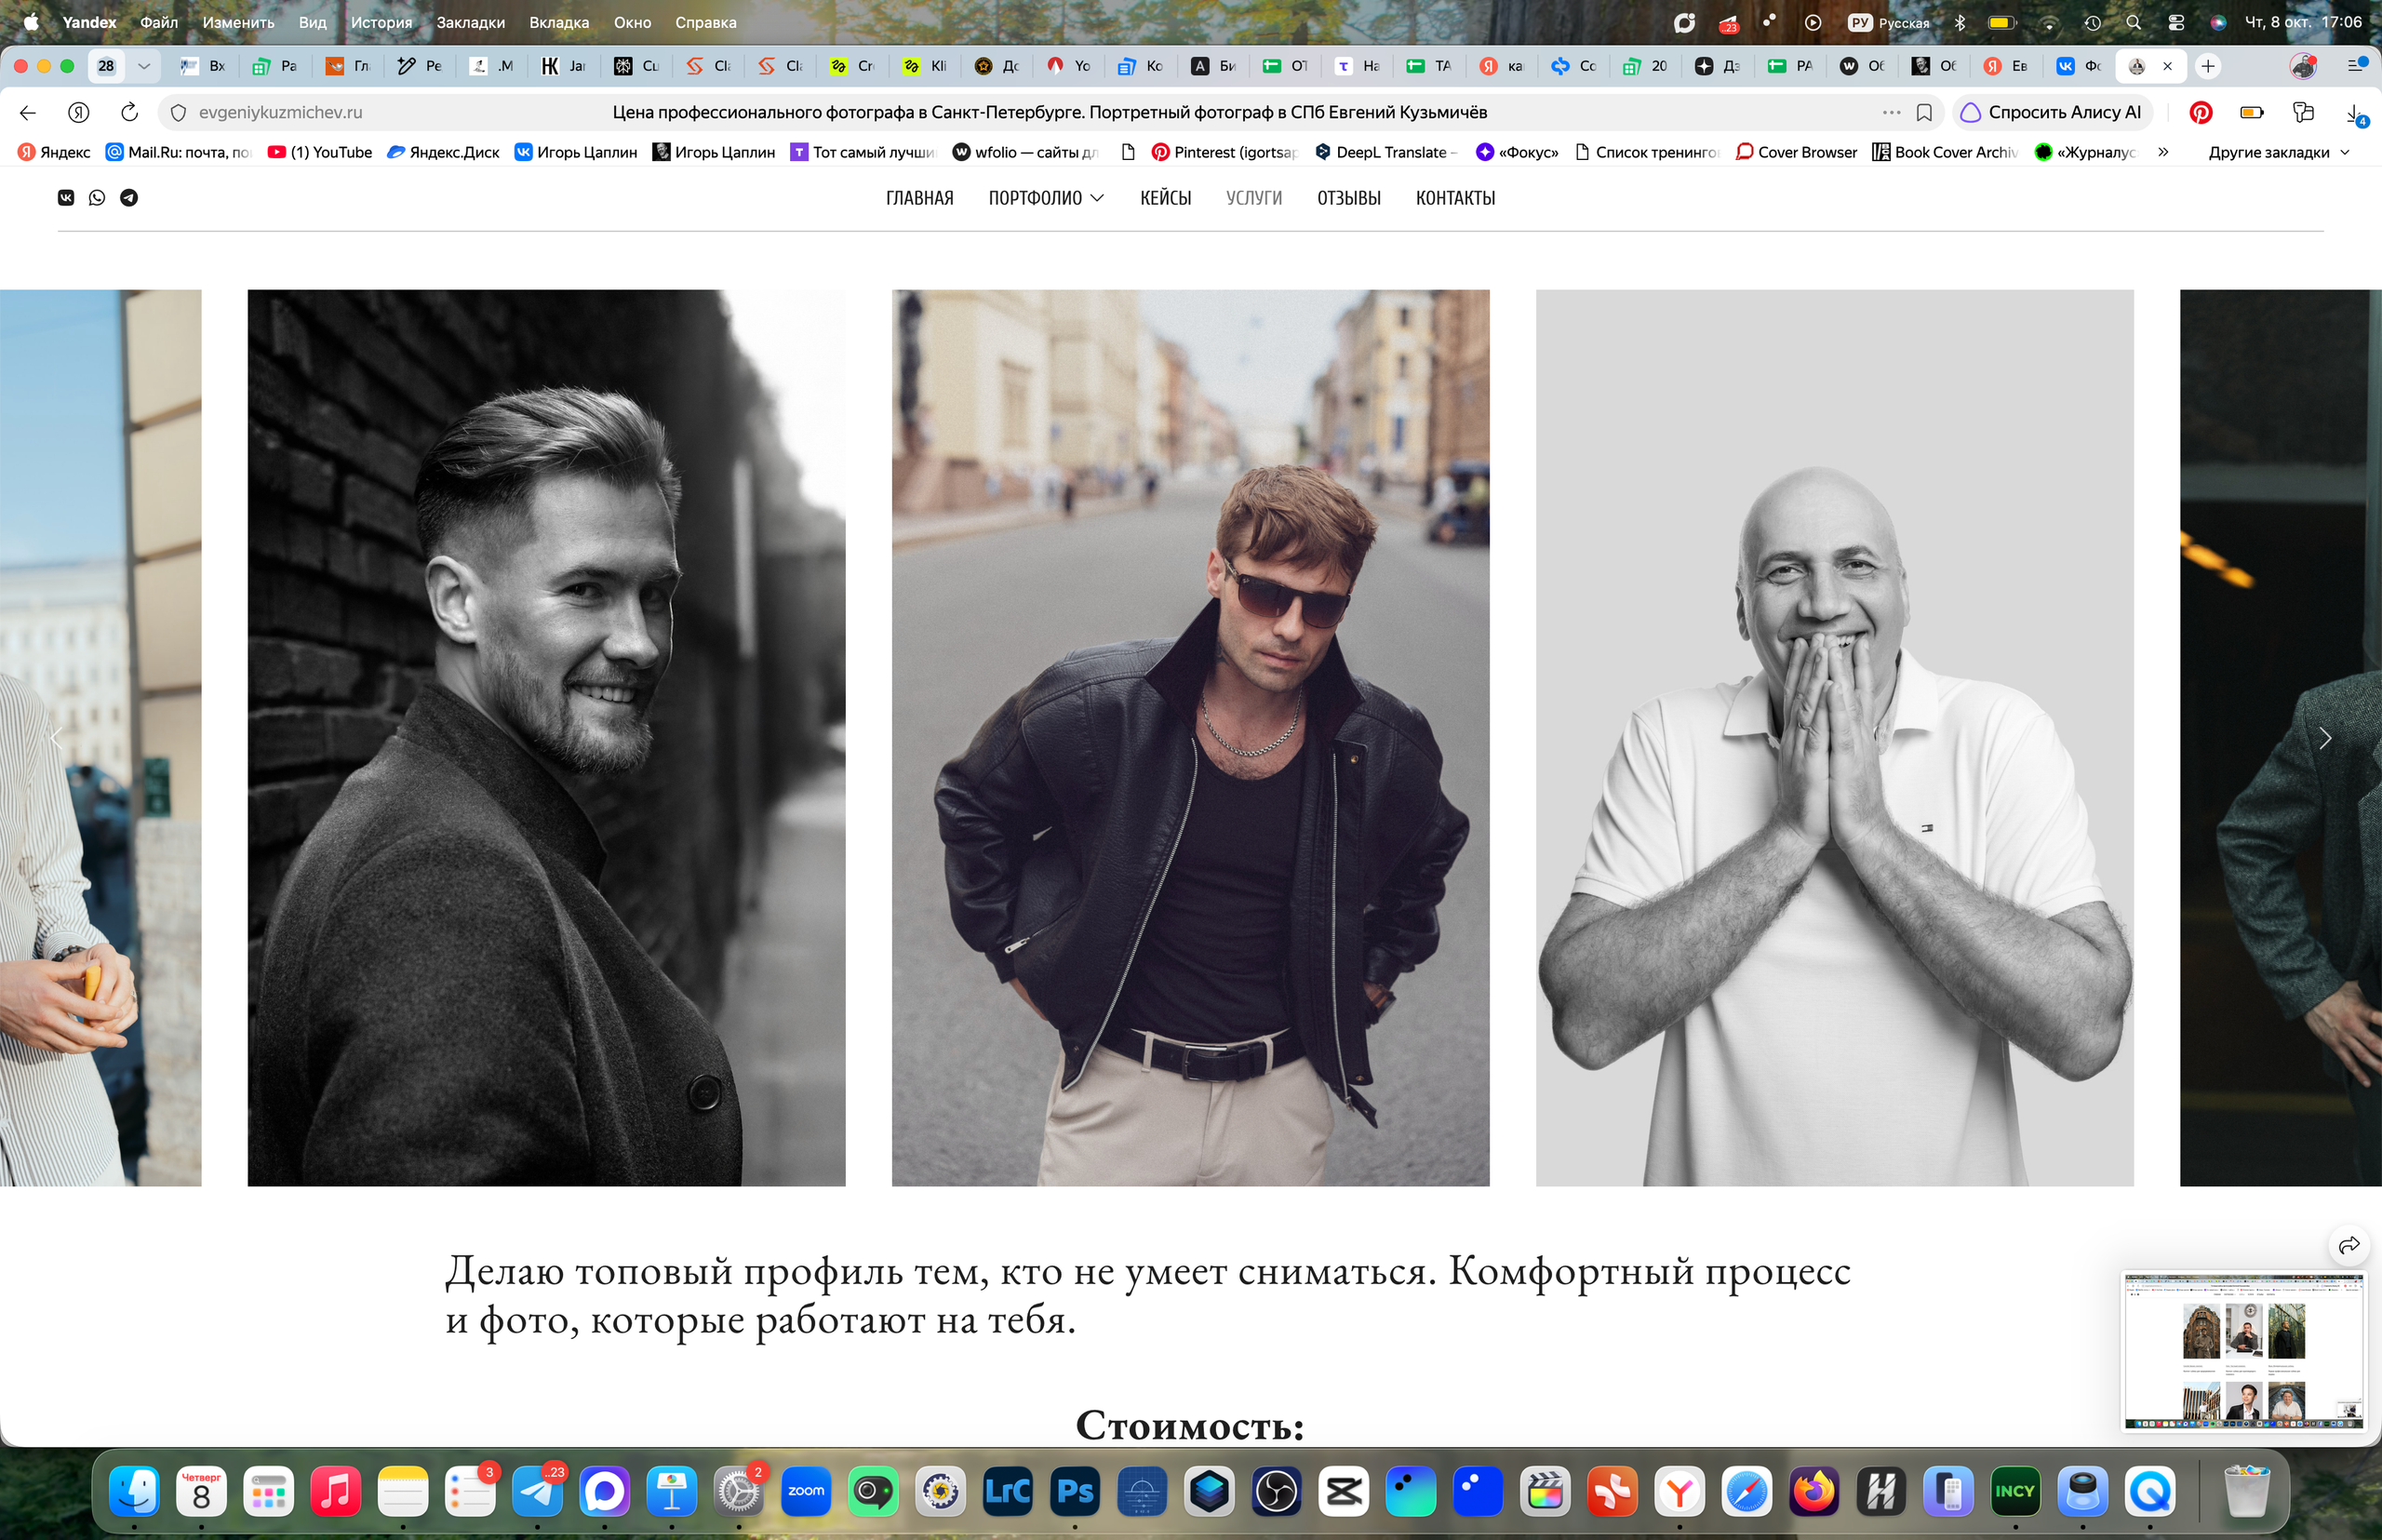This screenshot has width=2382, height=1540.
Task: Open the downloads icon in the toolbar
Action: 2354,114
